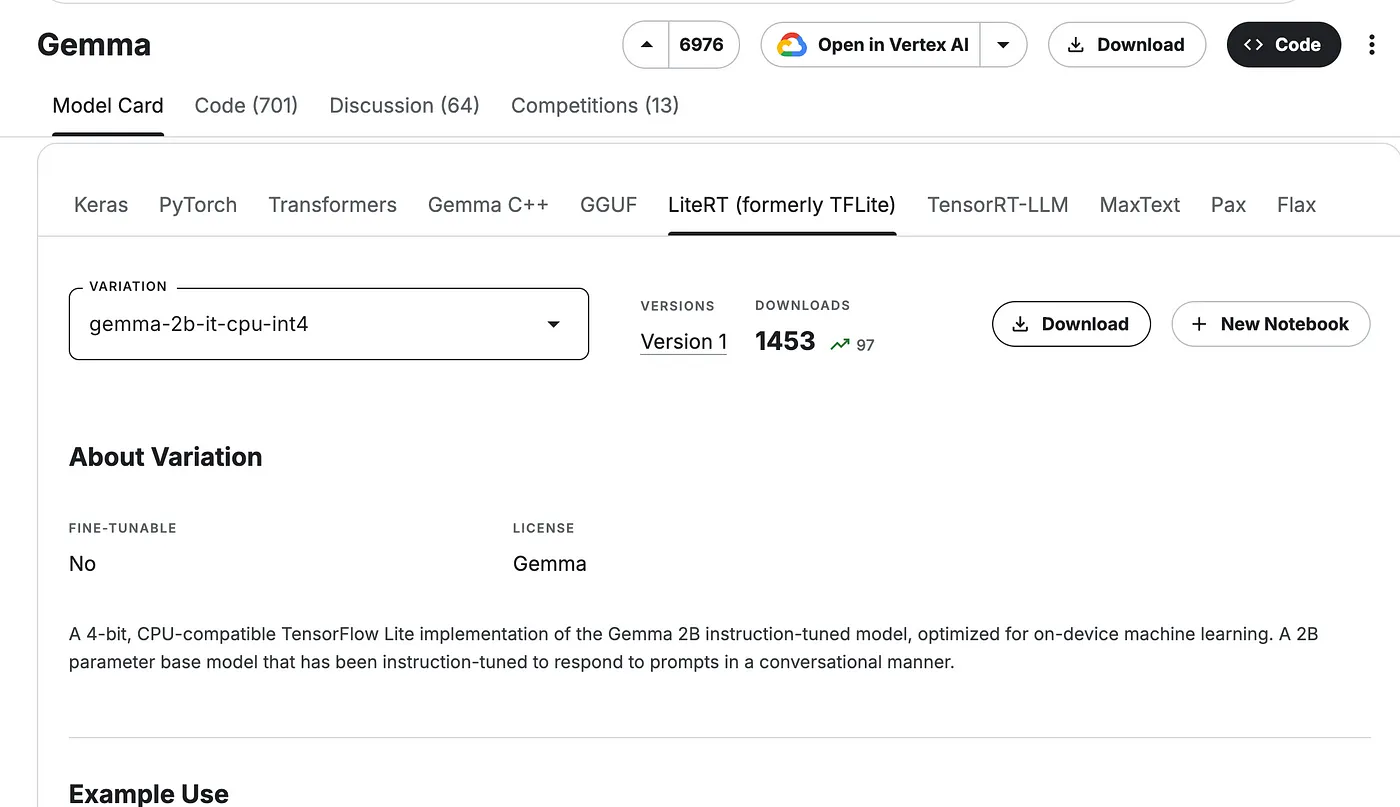Open the Version 1 versions link
Viewport: 1400px width, 807px height.
coord(683,342)
